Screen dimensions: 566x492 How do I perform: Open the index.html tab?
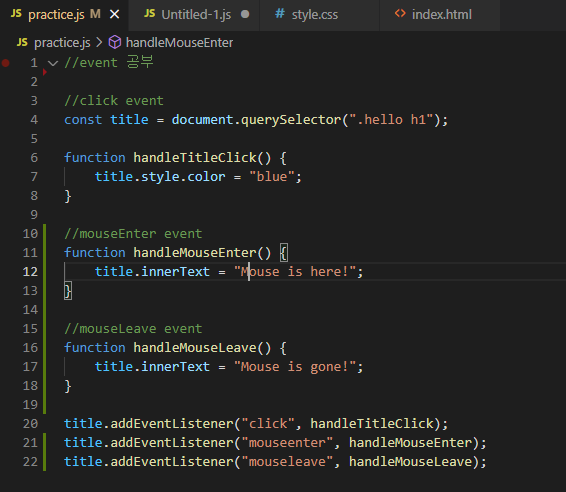coord(441,15)
